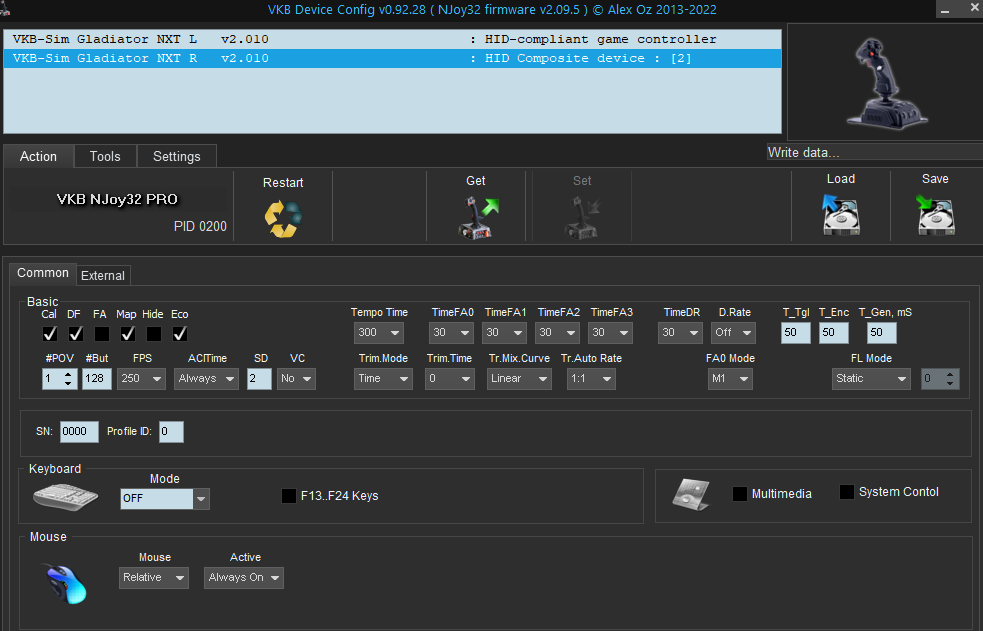Click the Restart recycle icon
The width and height of the screenshot is (983, 631).
[x=283, y=219]
